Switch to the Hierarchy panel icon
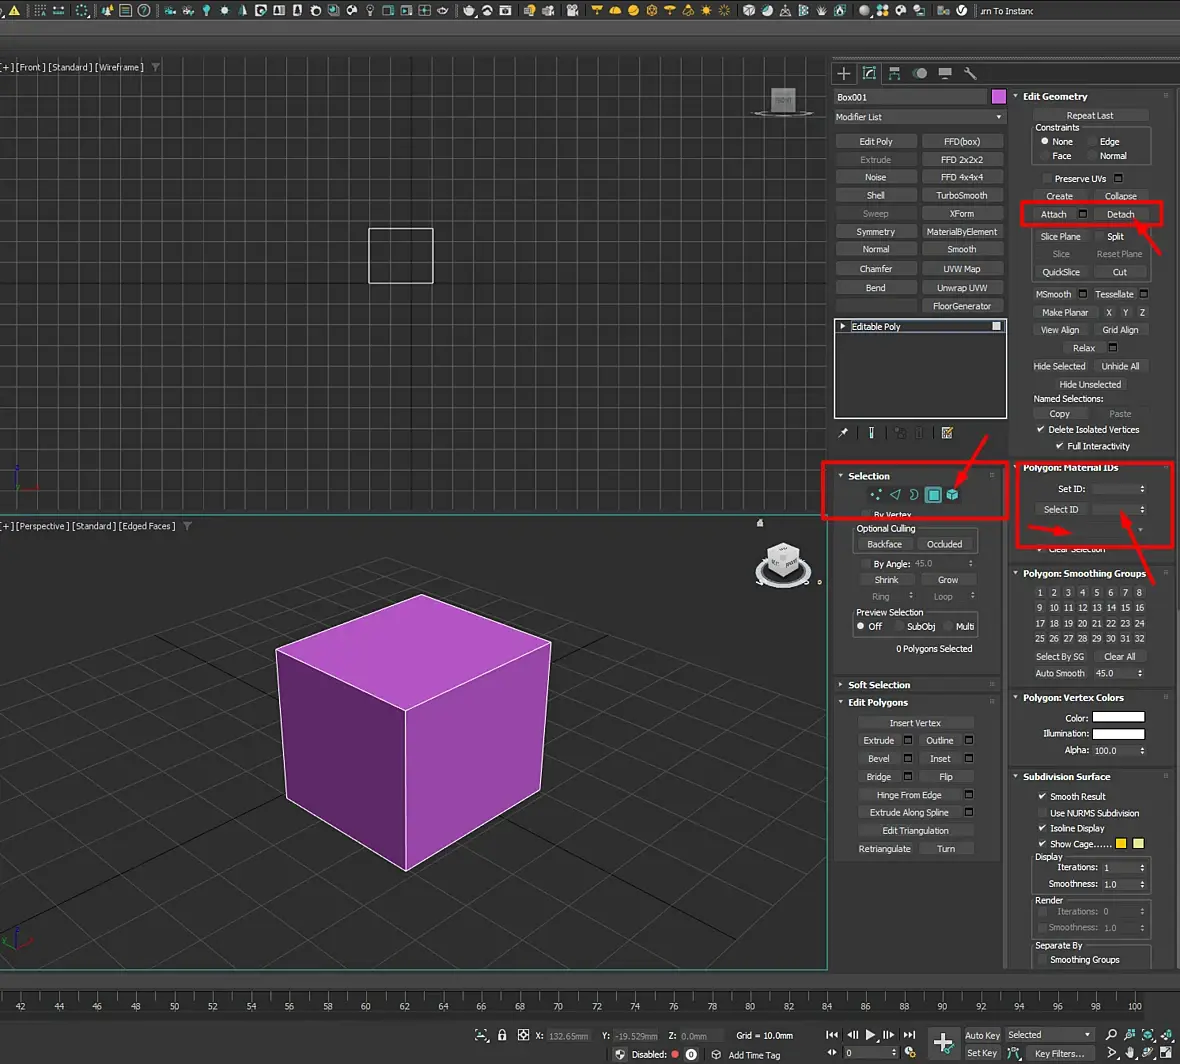The width and height of the screenshot is (1180, 1064). (894, 73)
